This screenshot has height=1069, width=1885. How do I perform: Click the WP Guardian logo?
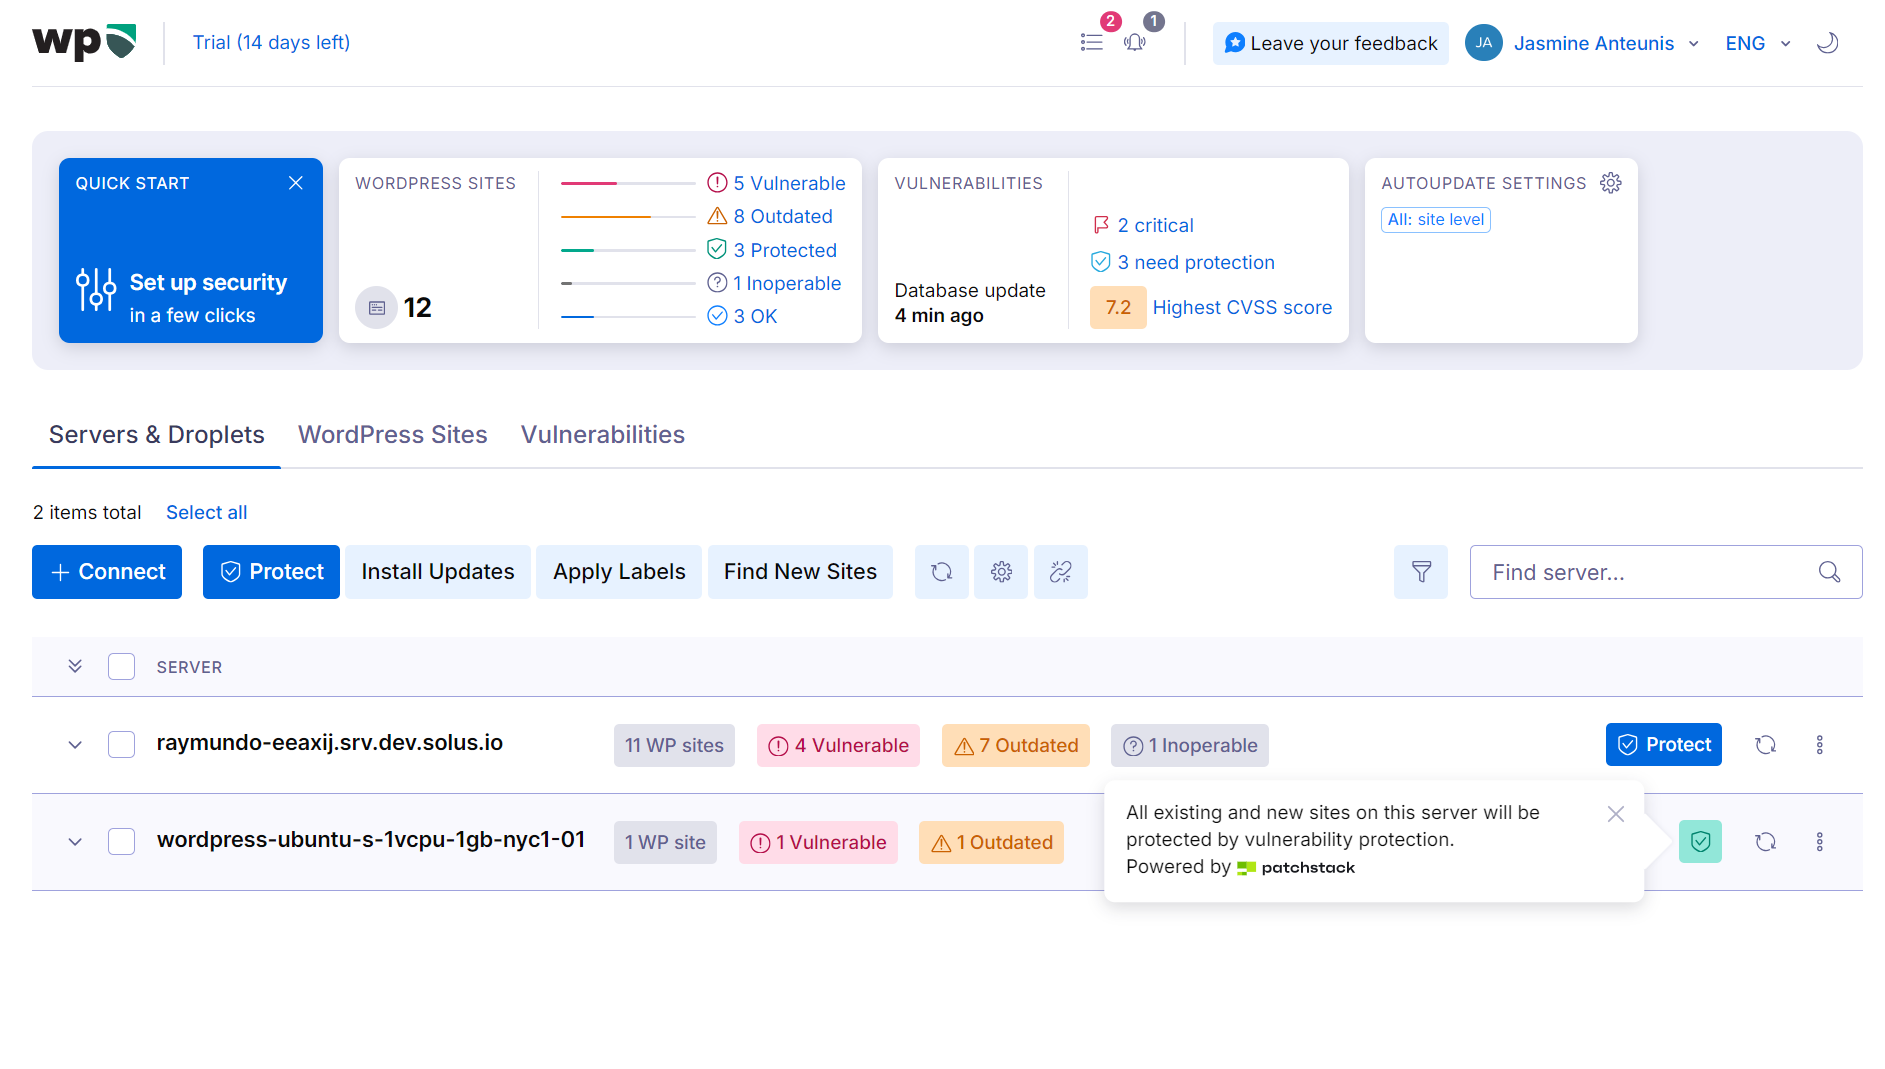84,42
